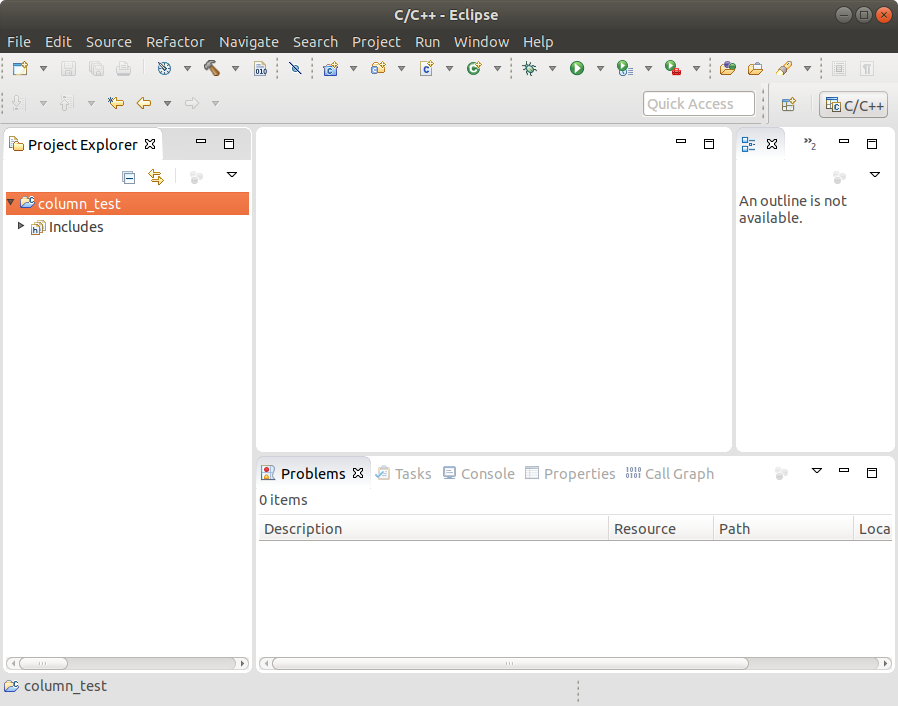
Task: Toggle the Skip All Breakpoints icon
Action: [295, 69]
